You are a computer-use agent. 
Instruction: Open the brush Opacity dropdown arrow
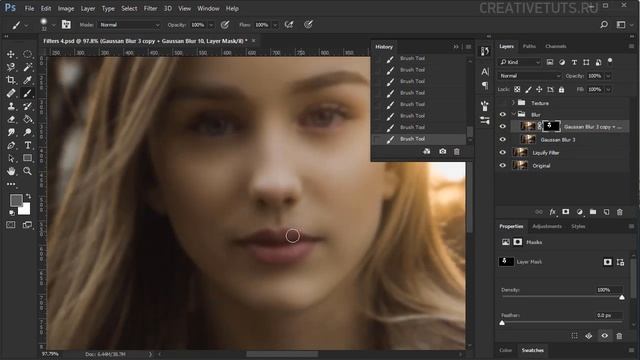[x=211, y=25]
